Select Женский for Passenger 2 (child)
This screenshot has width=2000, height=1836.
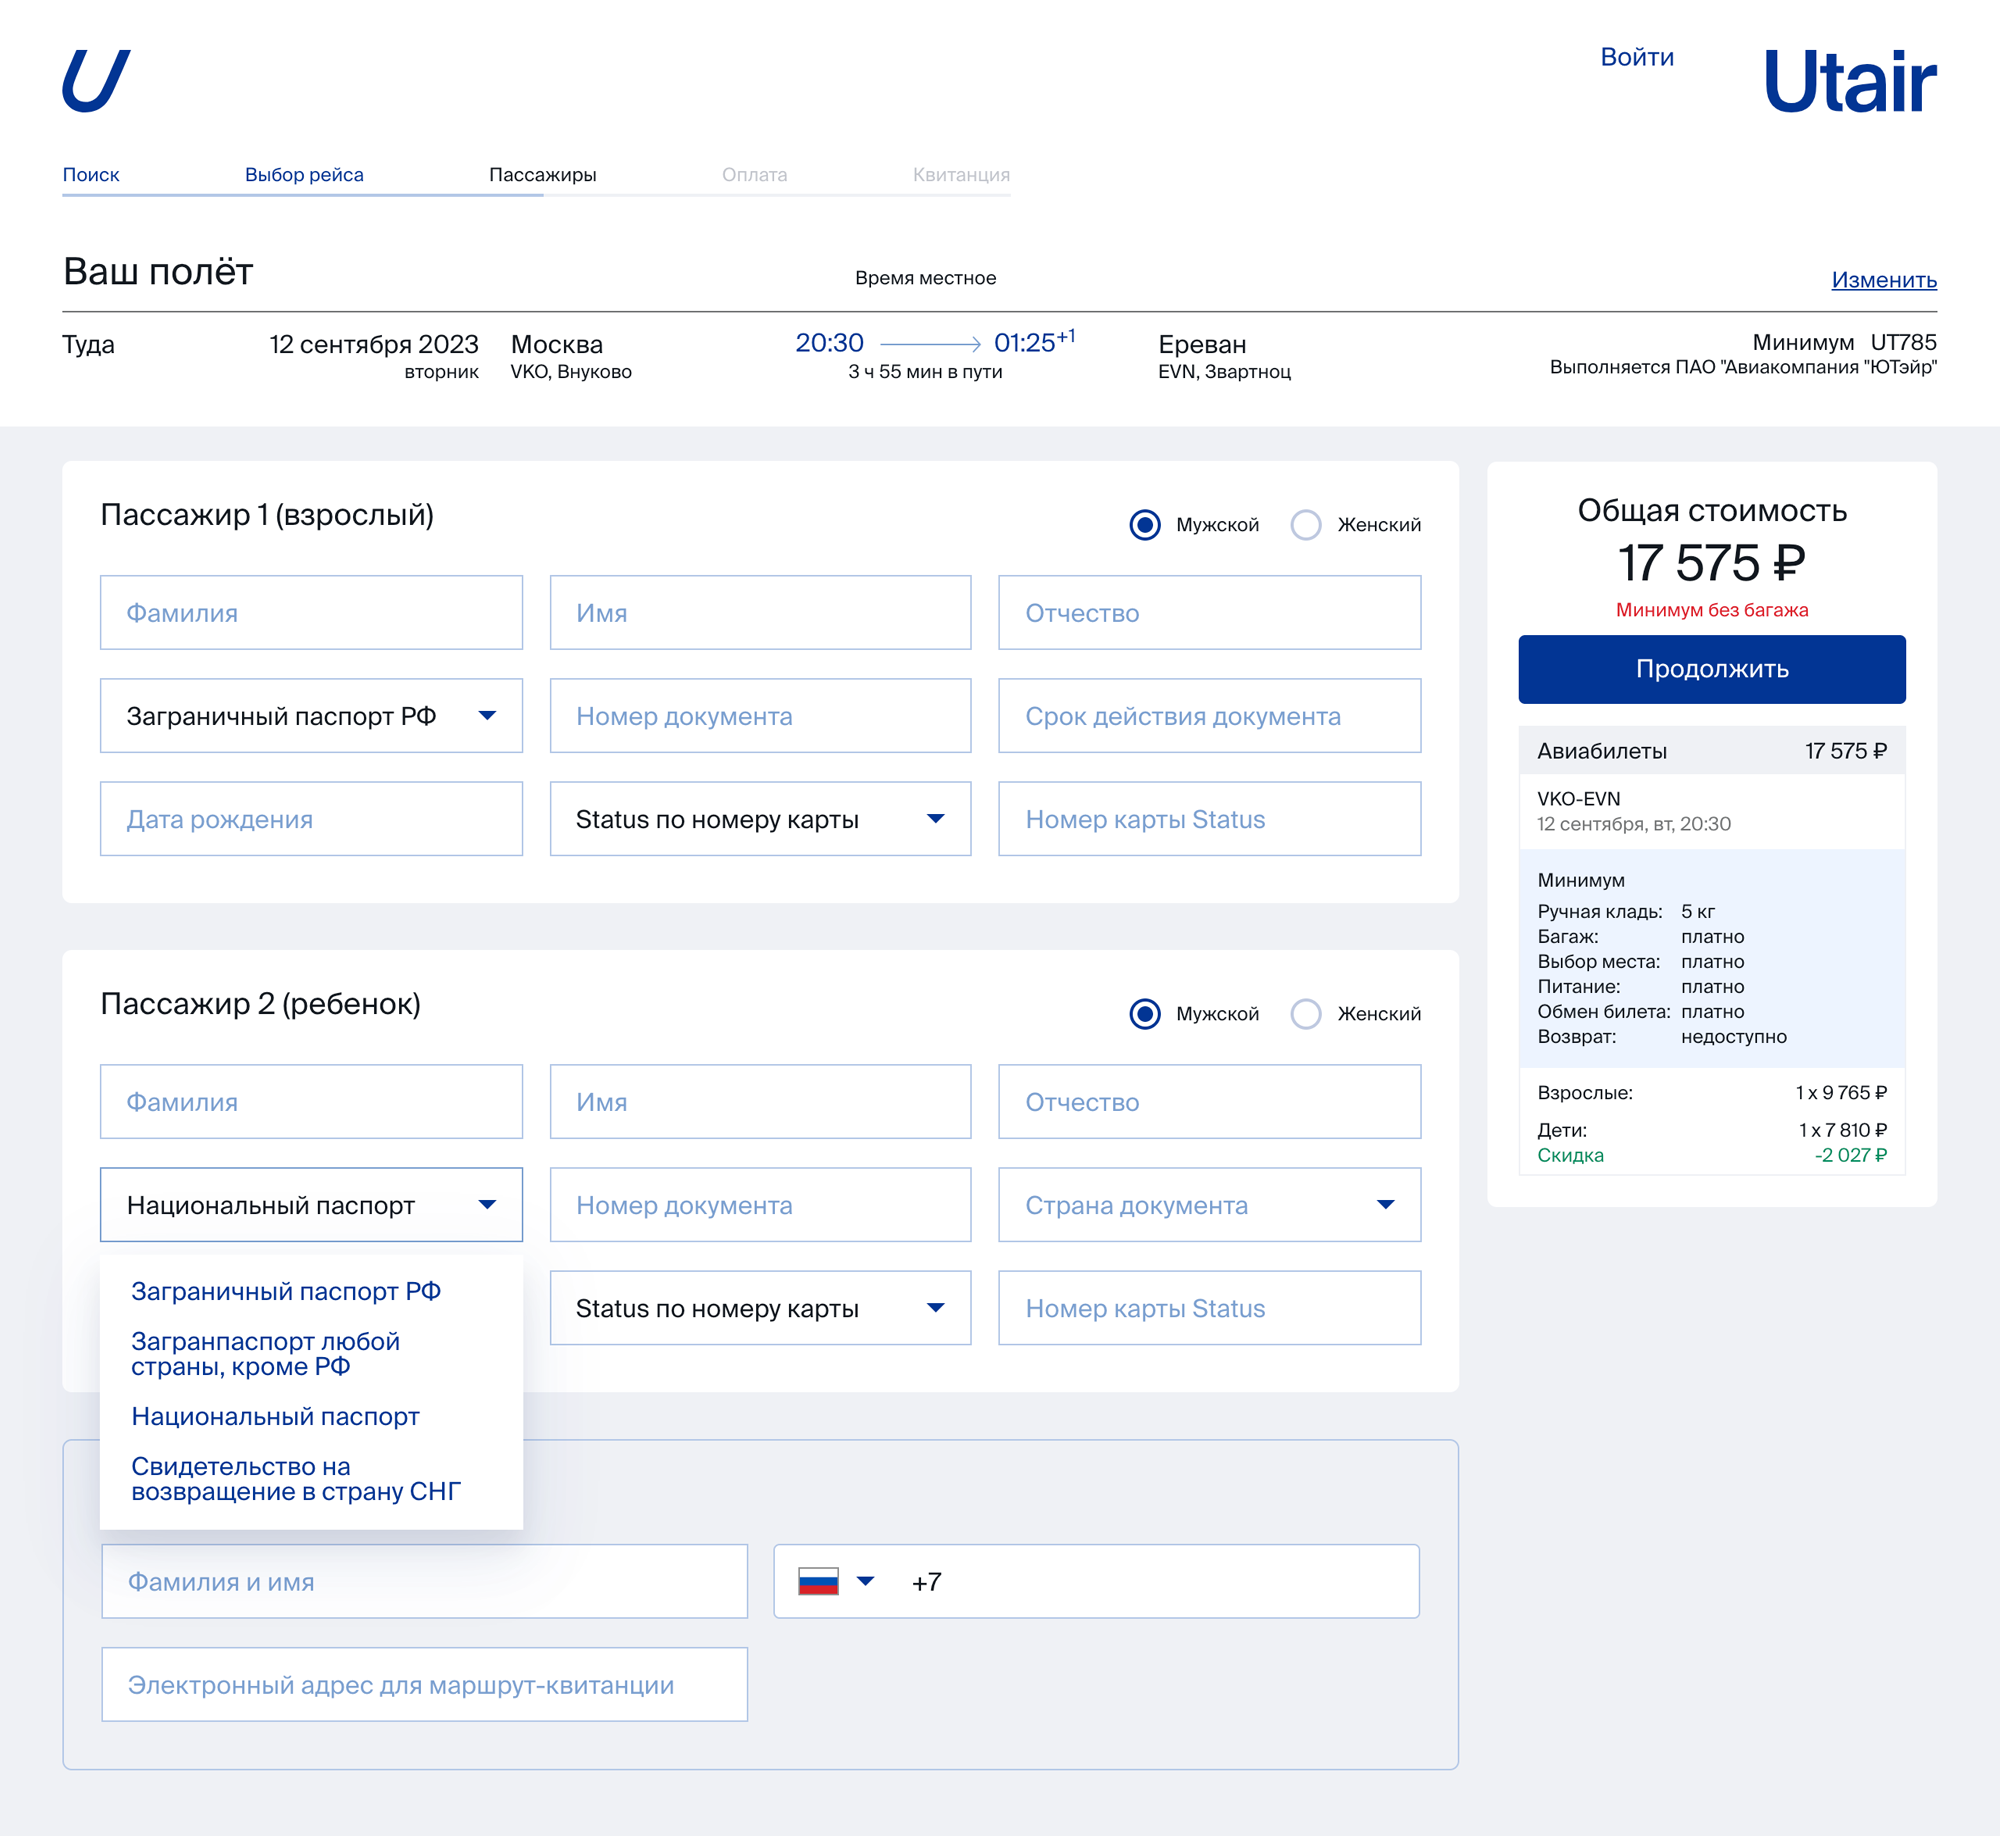click(x=1306, y=1014)
